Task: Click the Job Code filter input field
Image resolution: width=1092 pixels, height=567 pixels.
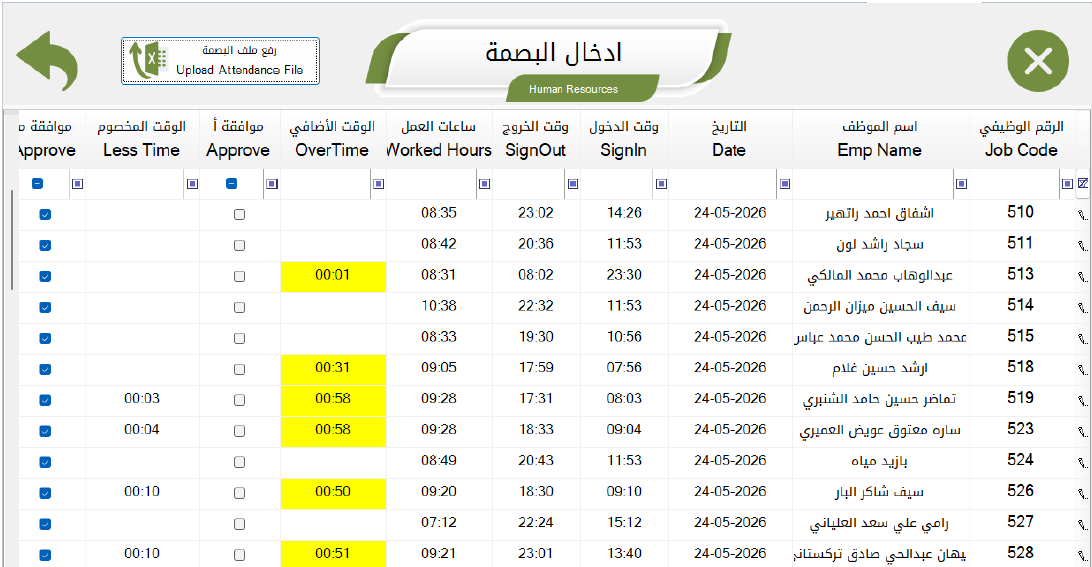Action: [1014, 184]
